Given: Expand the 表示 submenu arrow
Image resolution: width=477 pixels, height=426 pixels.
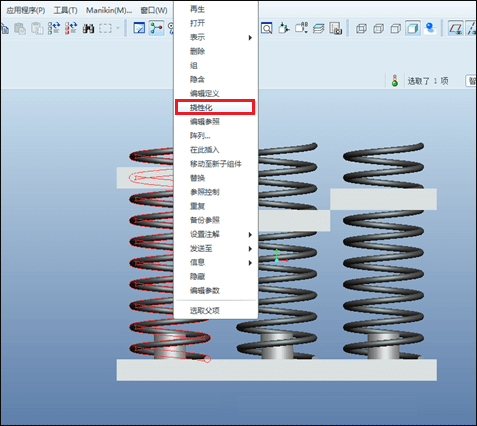Looking at the screenshot, I should point(250,38).
